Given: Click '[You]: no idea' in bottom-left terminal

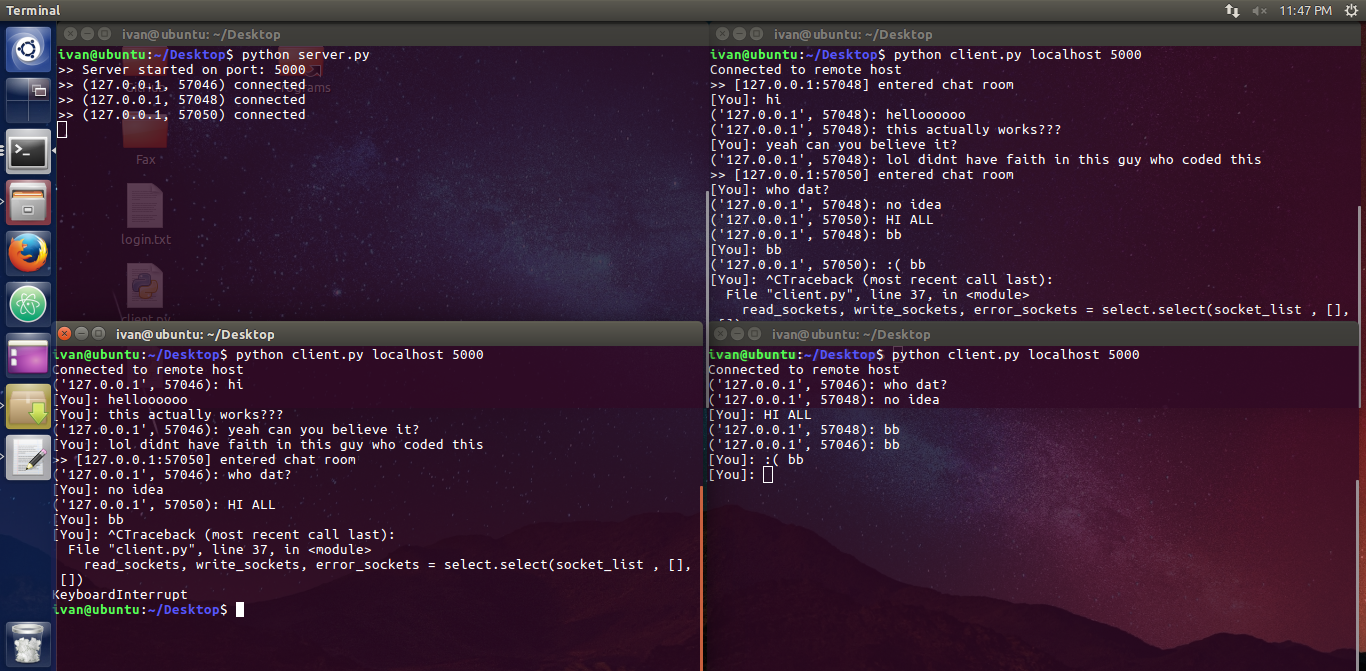Looking at the screenshot, I should point(108,490).
